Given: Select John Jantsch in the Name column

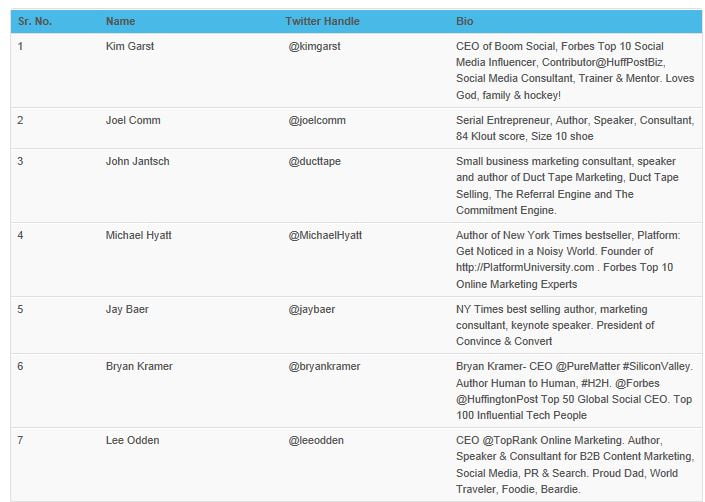Looking at the screenshot, I should (137, 161).
